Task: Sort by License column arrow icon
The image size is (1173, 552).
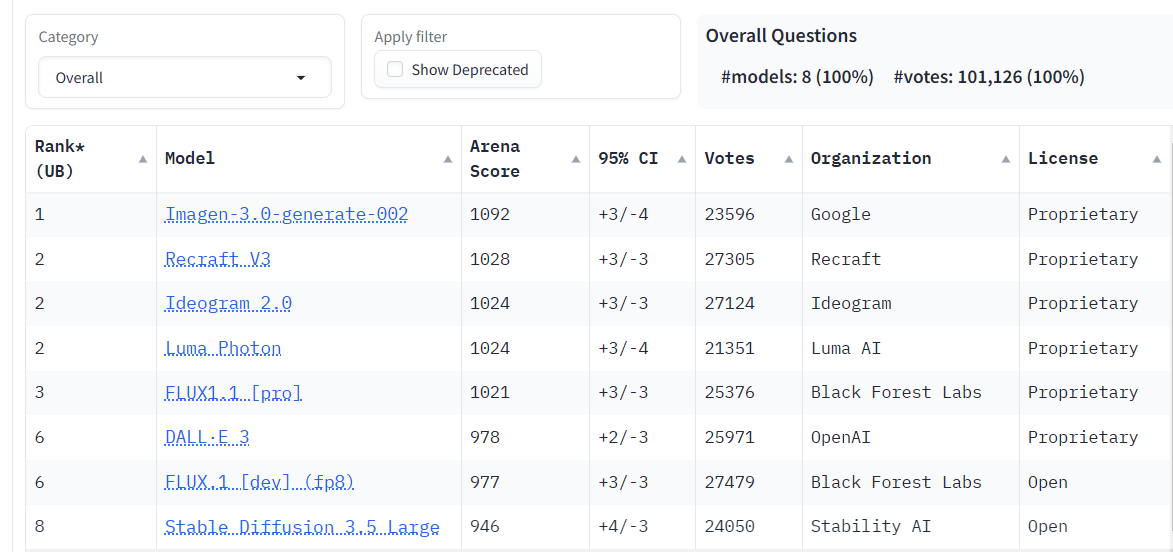Action: click(1157, 159)
